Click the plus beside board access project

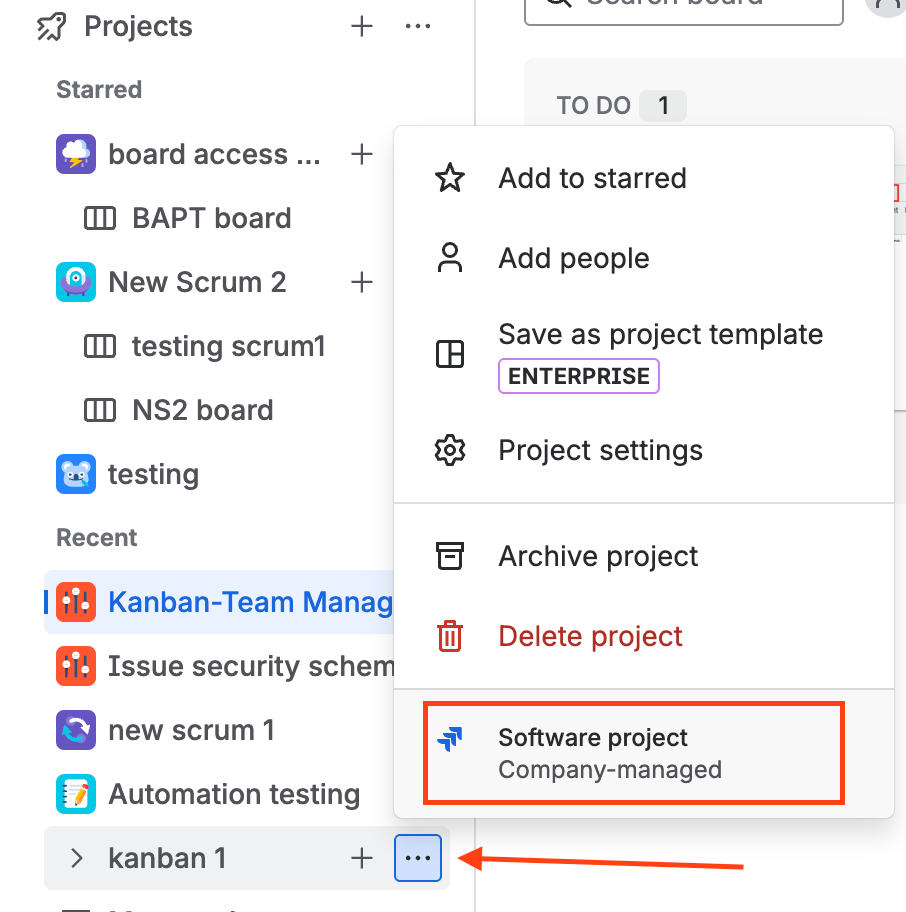[362, 154]
